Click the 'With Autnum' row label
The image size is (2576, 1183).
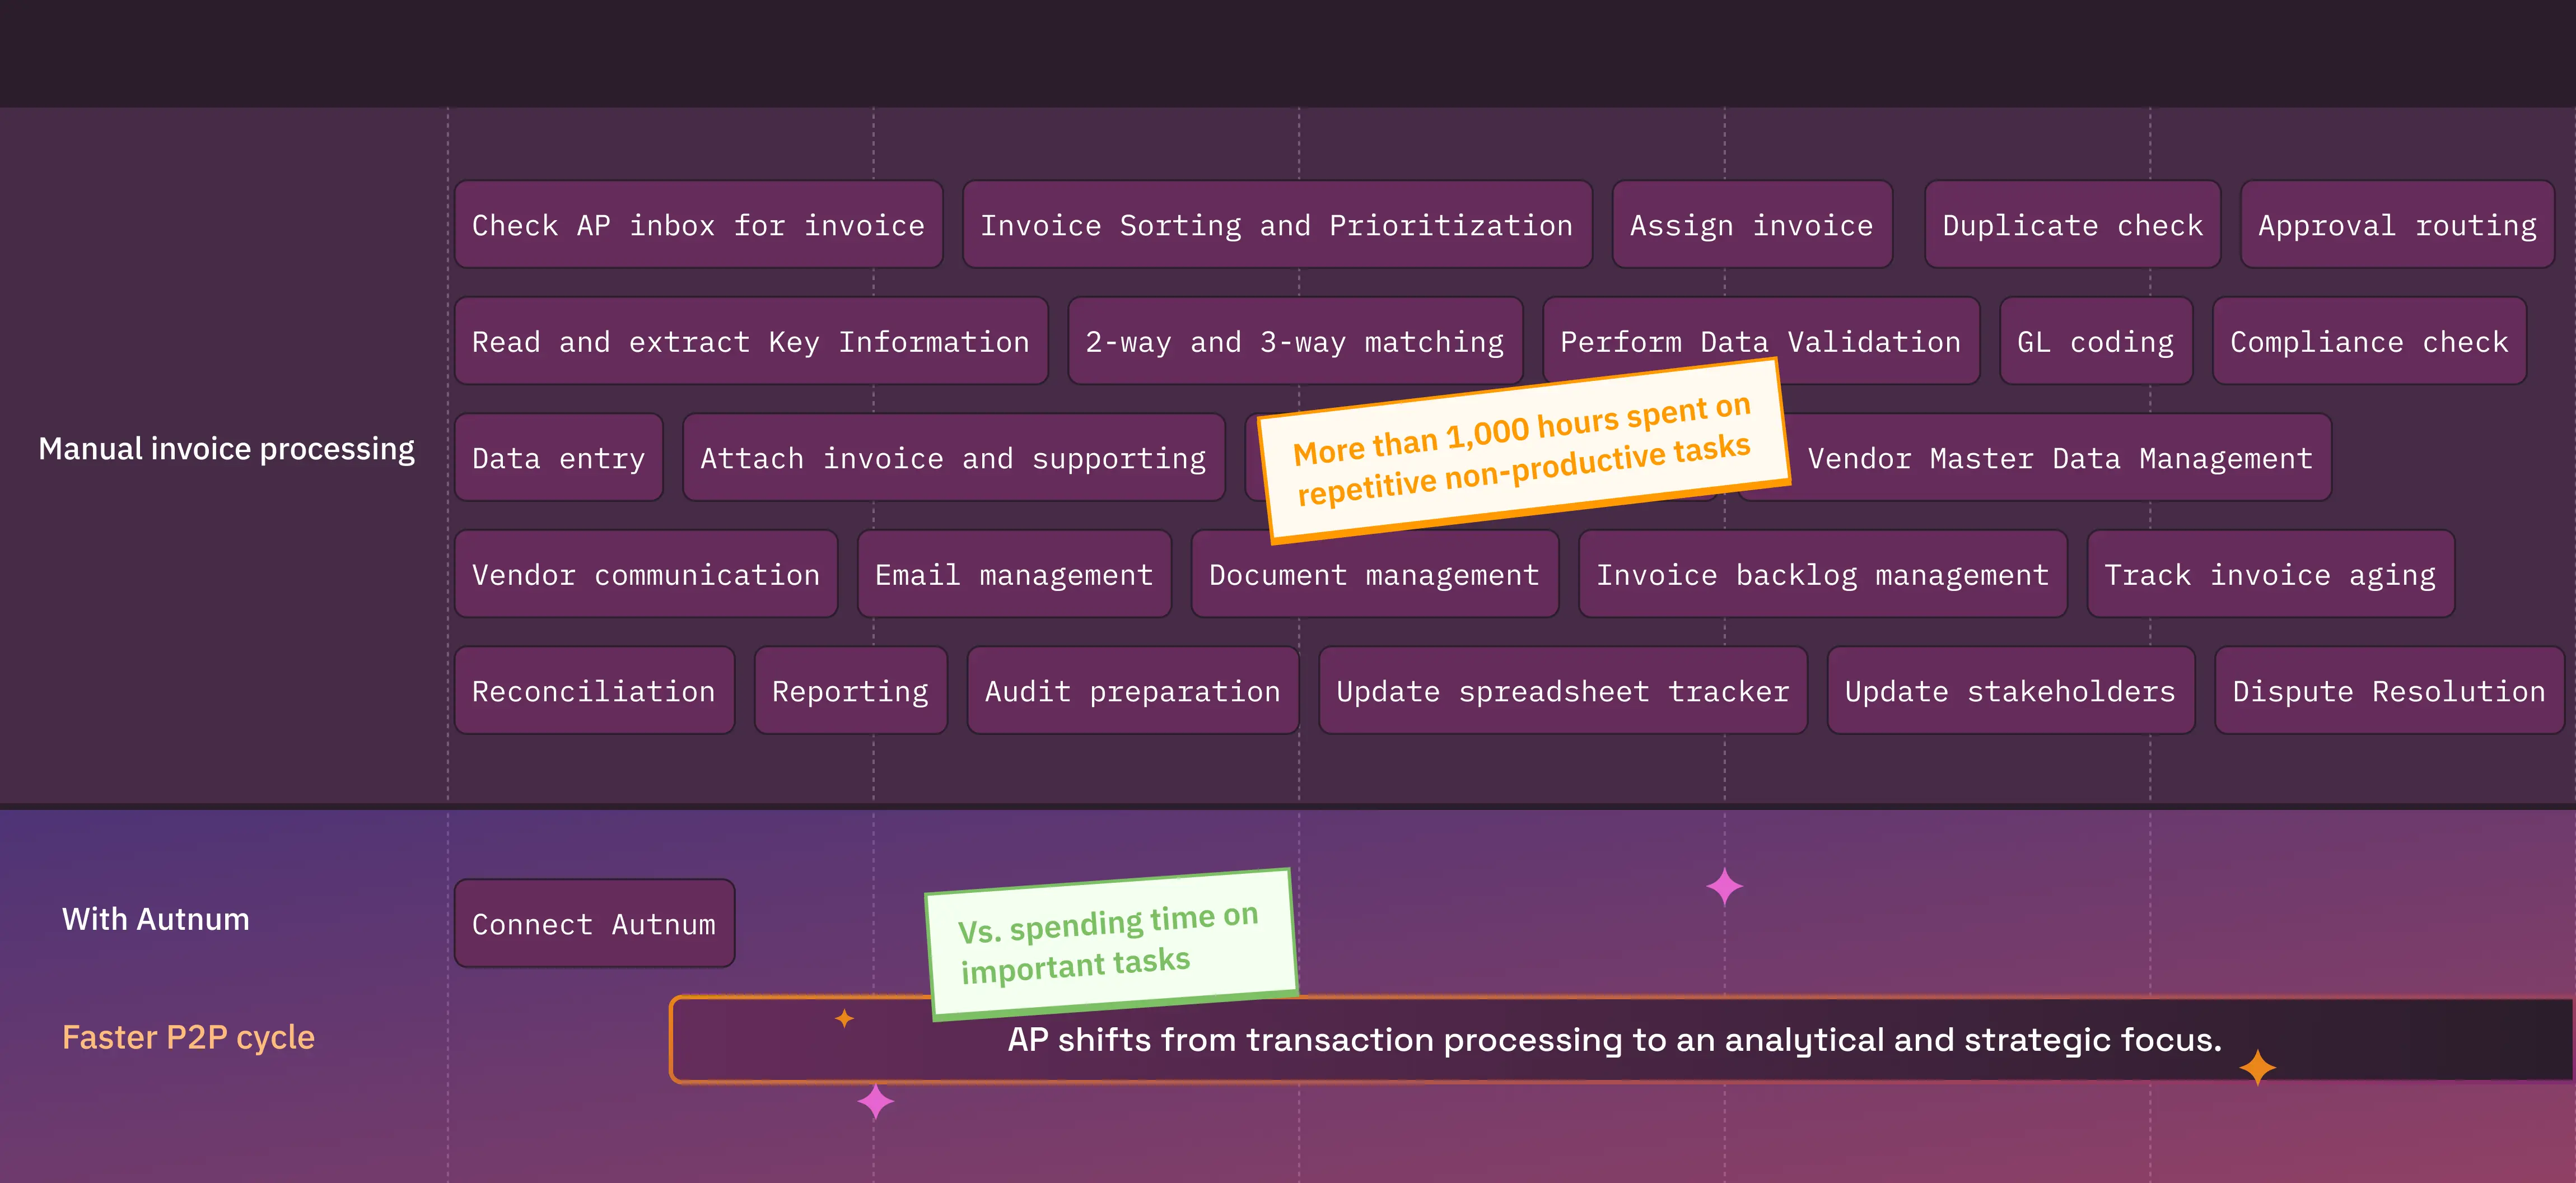pyautogui.click(x=156, y=919)
